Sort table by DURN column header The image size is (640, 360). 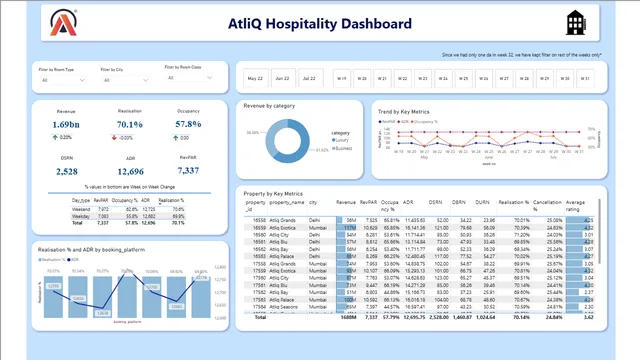click(x=482, y=202)
